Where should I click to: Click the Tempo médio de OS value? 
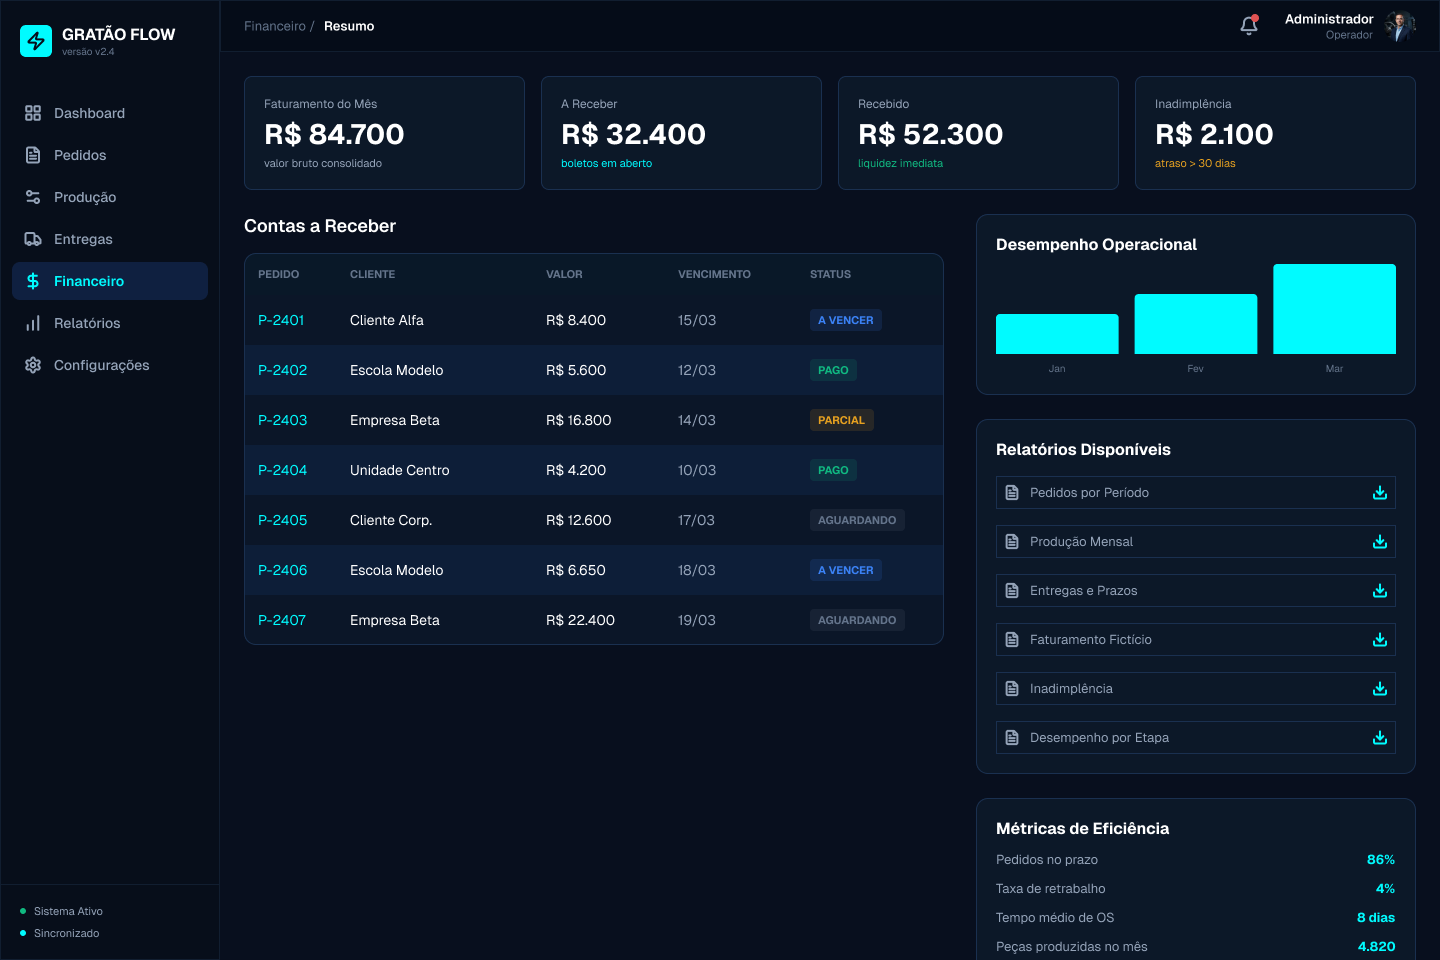[1376, 918]
